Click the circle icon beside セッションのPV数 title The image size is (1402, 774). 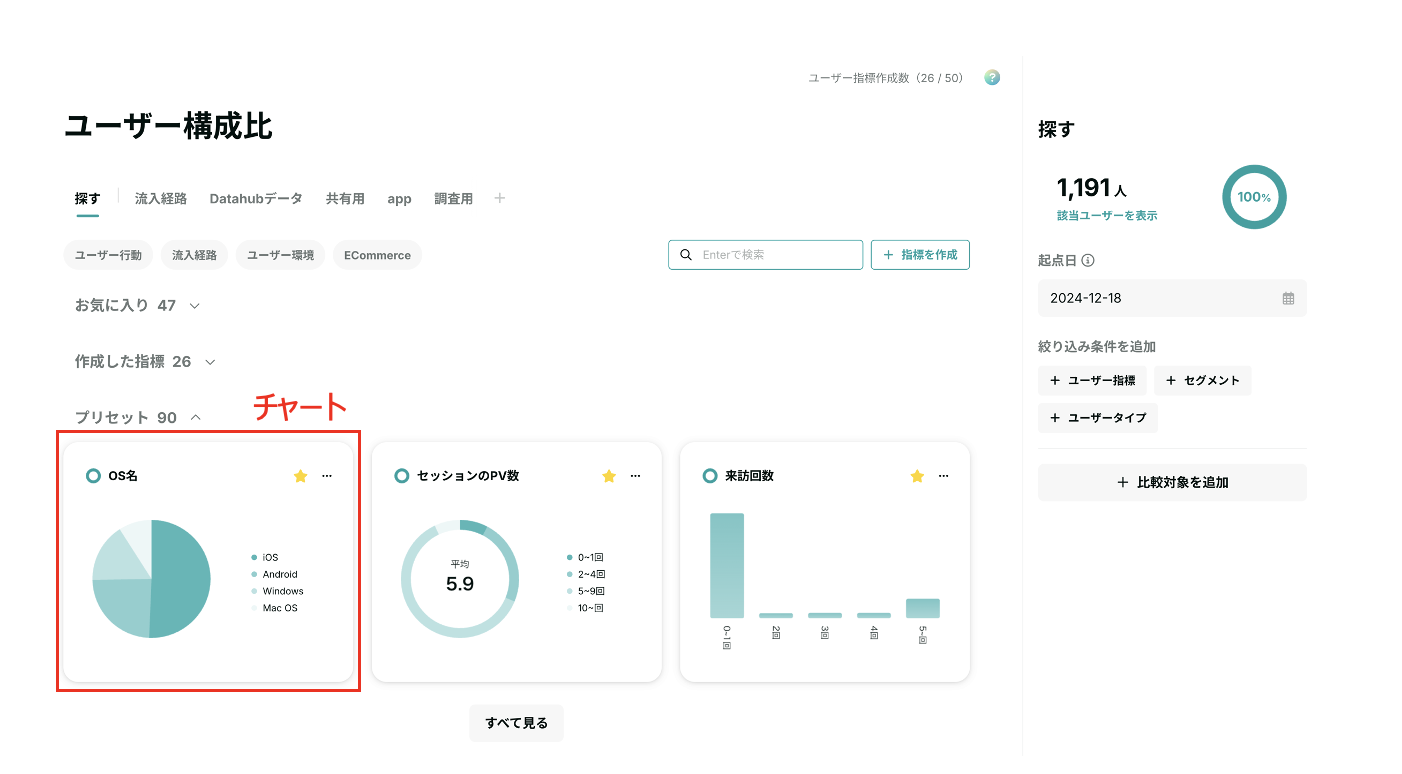tap(402, 476)
